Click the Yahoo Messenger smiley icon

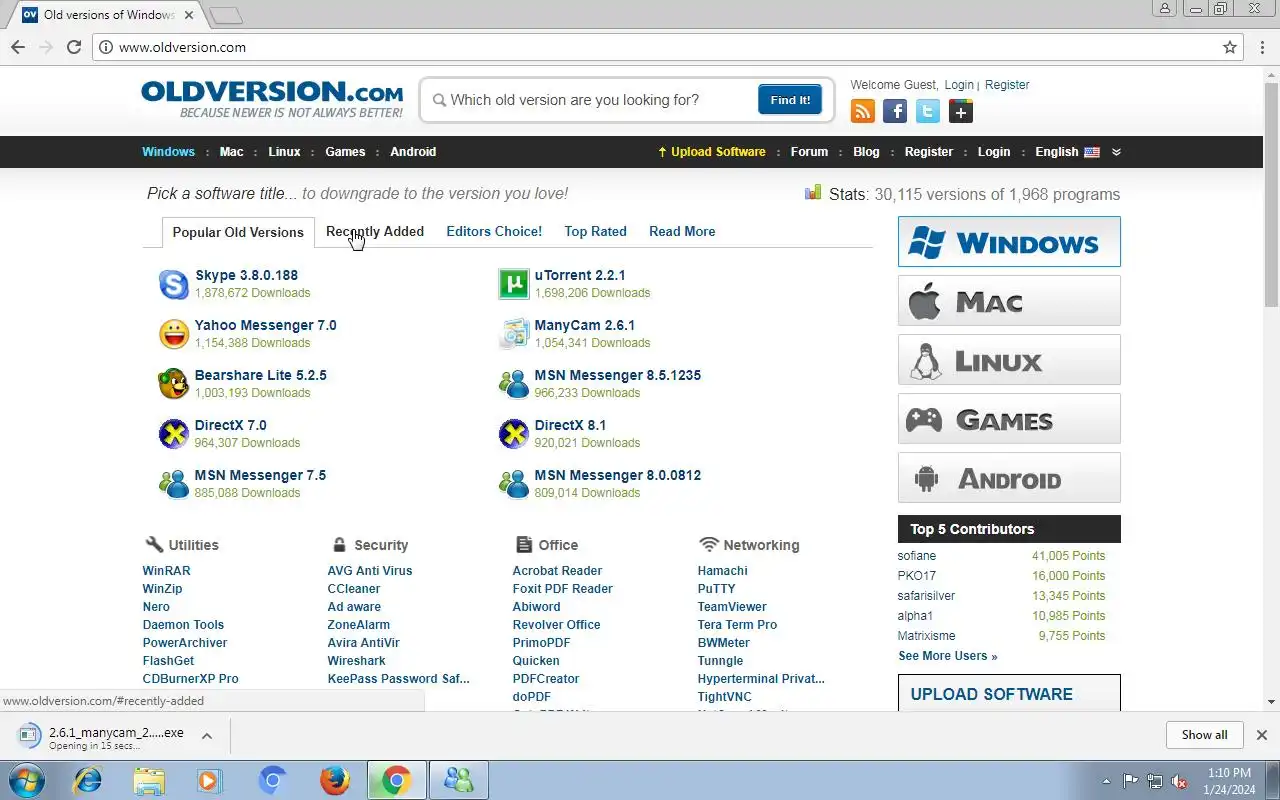pos(174,334)
